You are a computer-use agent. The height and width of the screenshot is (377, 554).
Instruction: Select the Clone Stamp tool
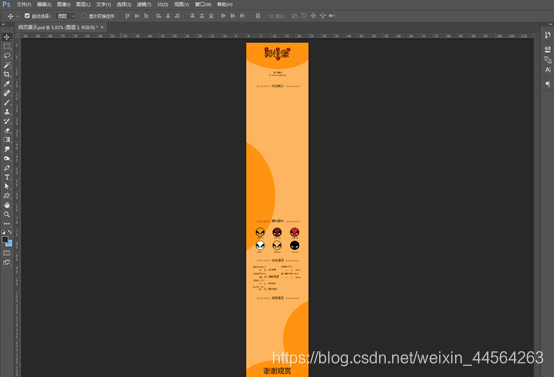click(x=7, y=112)
